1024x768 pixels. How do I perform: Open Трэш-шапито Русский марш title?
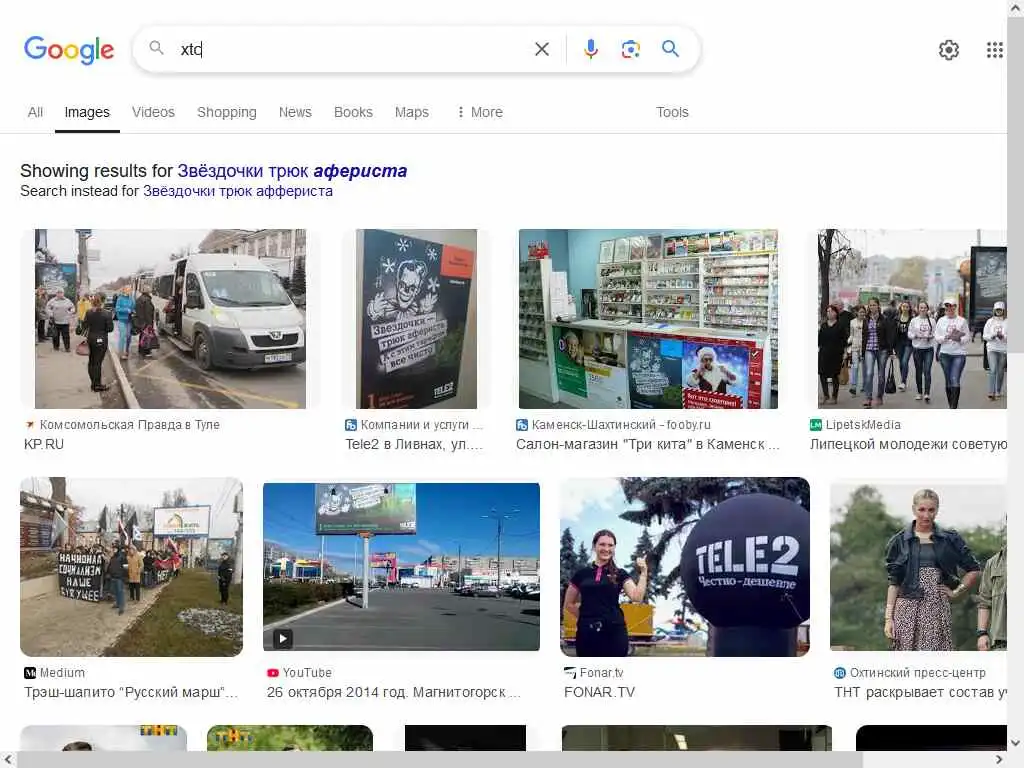click(x=131, y=692)
